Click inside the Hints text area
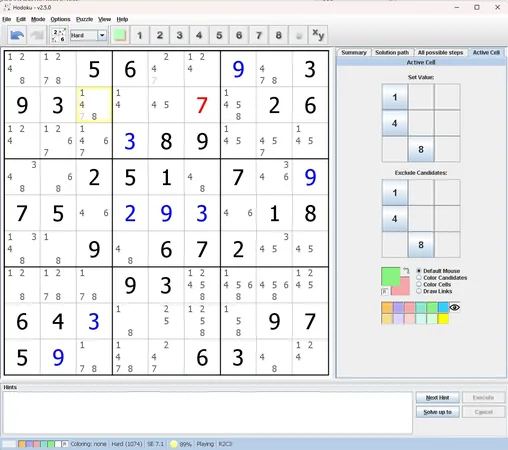This screenshot has height=450, width=508. pyautogui.click(x=208, y=413)
